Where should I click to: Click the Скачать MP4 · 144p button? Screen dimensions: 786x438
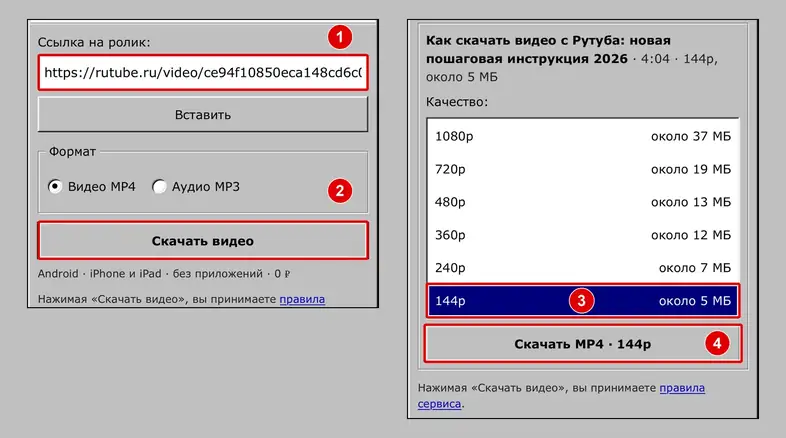(583, 344)
